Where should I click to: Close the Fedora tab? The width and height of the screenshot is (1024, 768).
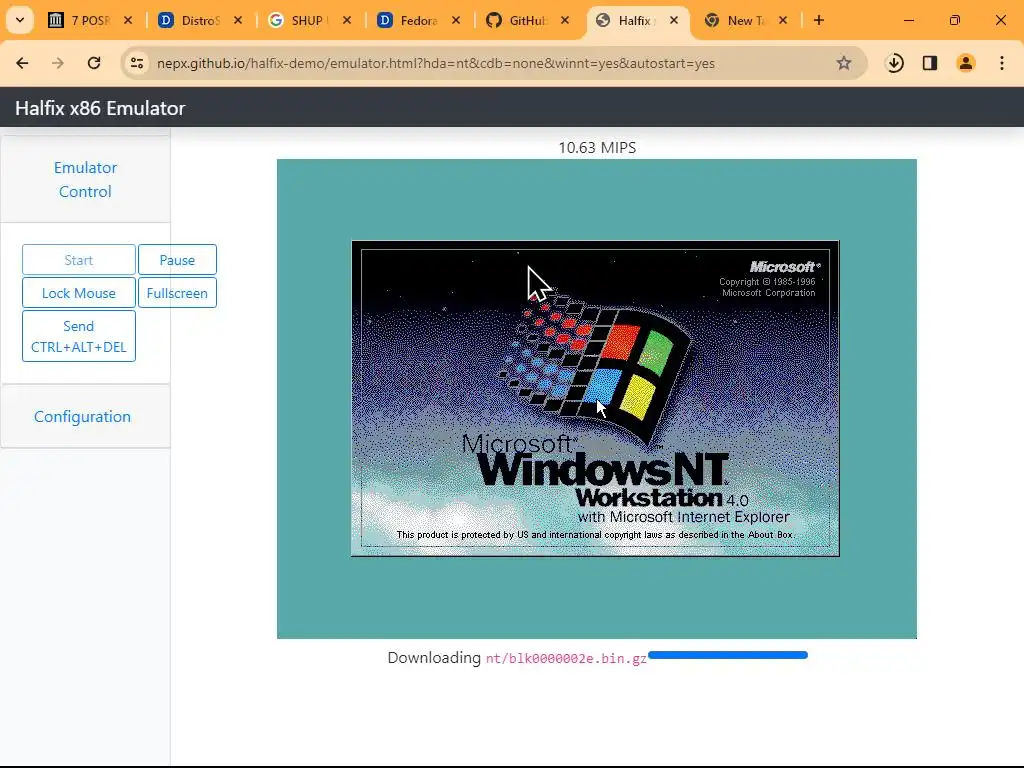456,20
